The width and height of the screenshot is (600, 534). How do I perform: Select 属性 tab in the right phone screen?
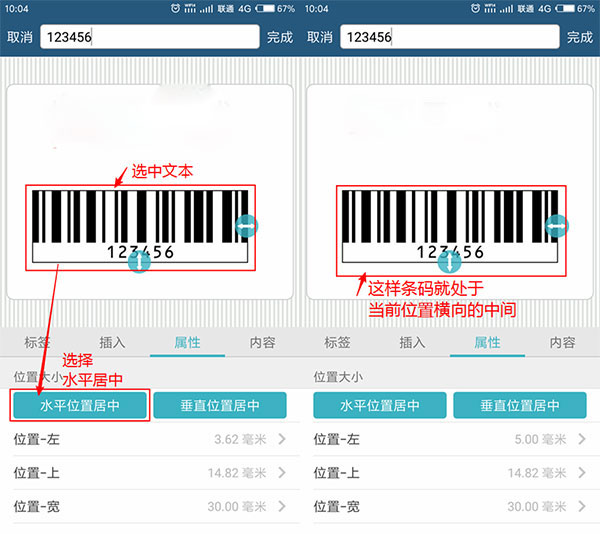tap(487, 342)
